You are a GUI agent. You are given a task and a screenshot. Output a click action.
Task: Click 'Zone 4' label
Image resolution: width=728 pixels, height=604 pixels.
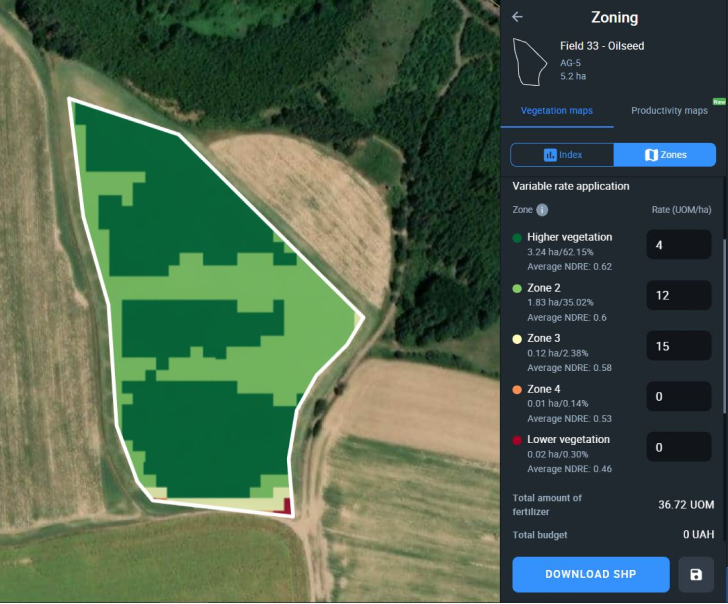click(x=544, y=389)
